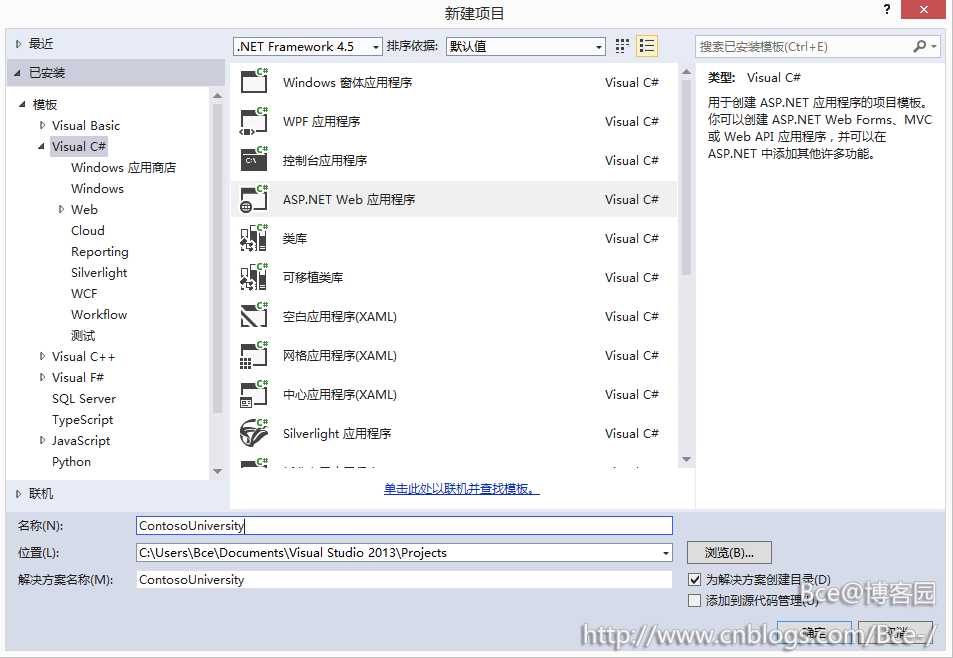
Task: Click the project name input field
Action: point(404,526)
